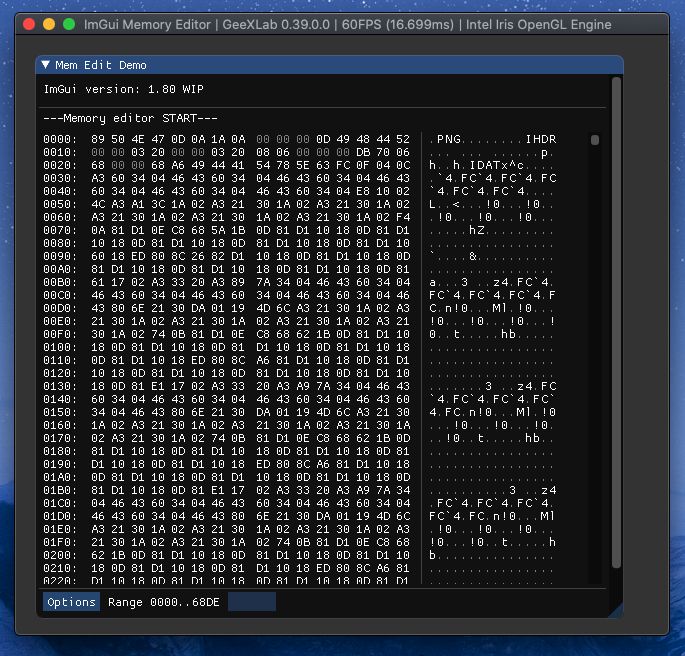Click the address label 00C0:
The width and height of the screenshot is (685, 656).
pyautogui.click(x=60, y=295)
